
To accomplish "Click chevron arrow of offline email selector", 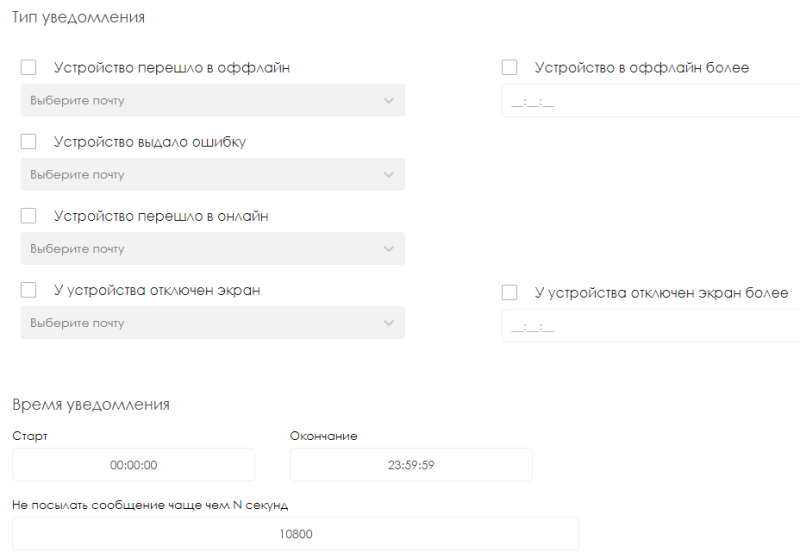I will 389,101.
